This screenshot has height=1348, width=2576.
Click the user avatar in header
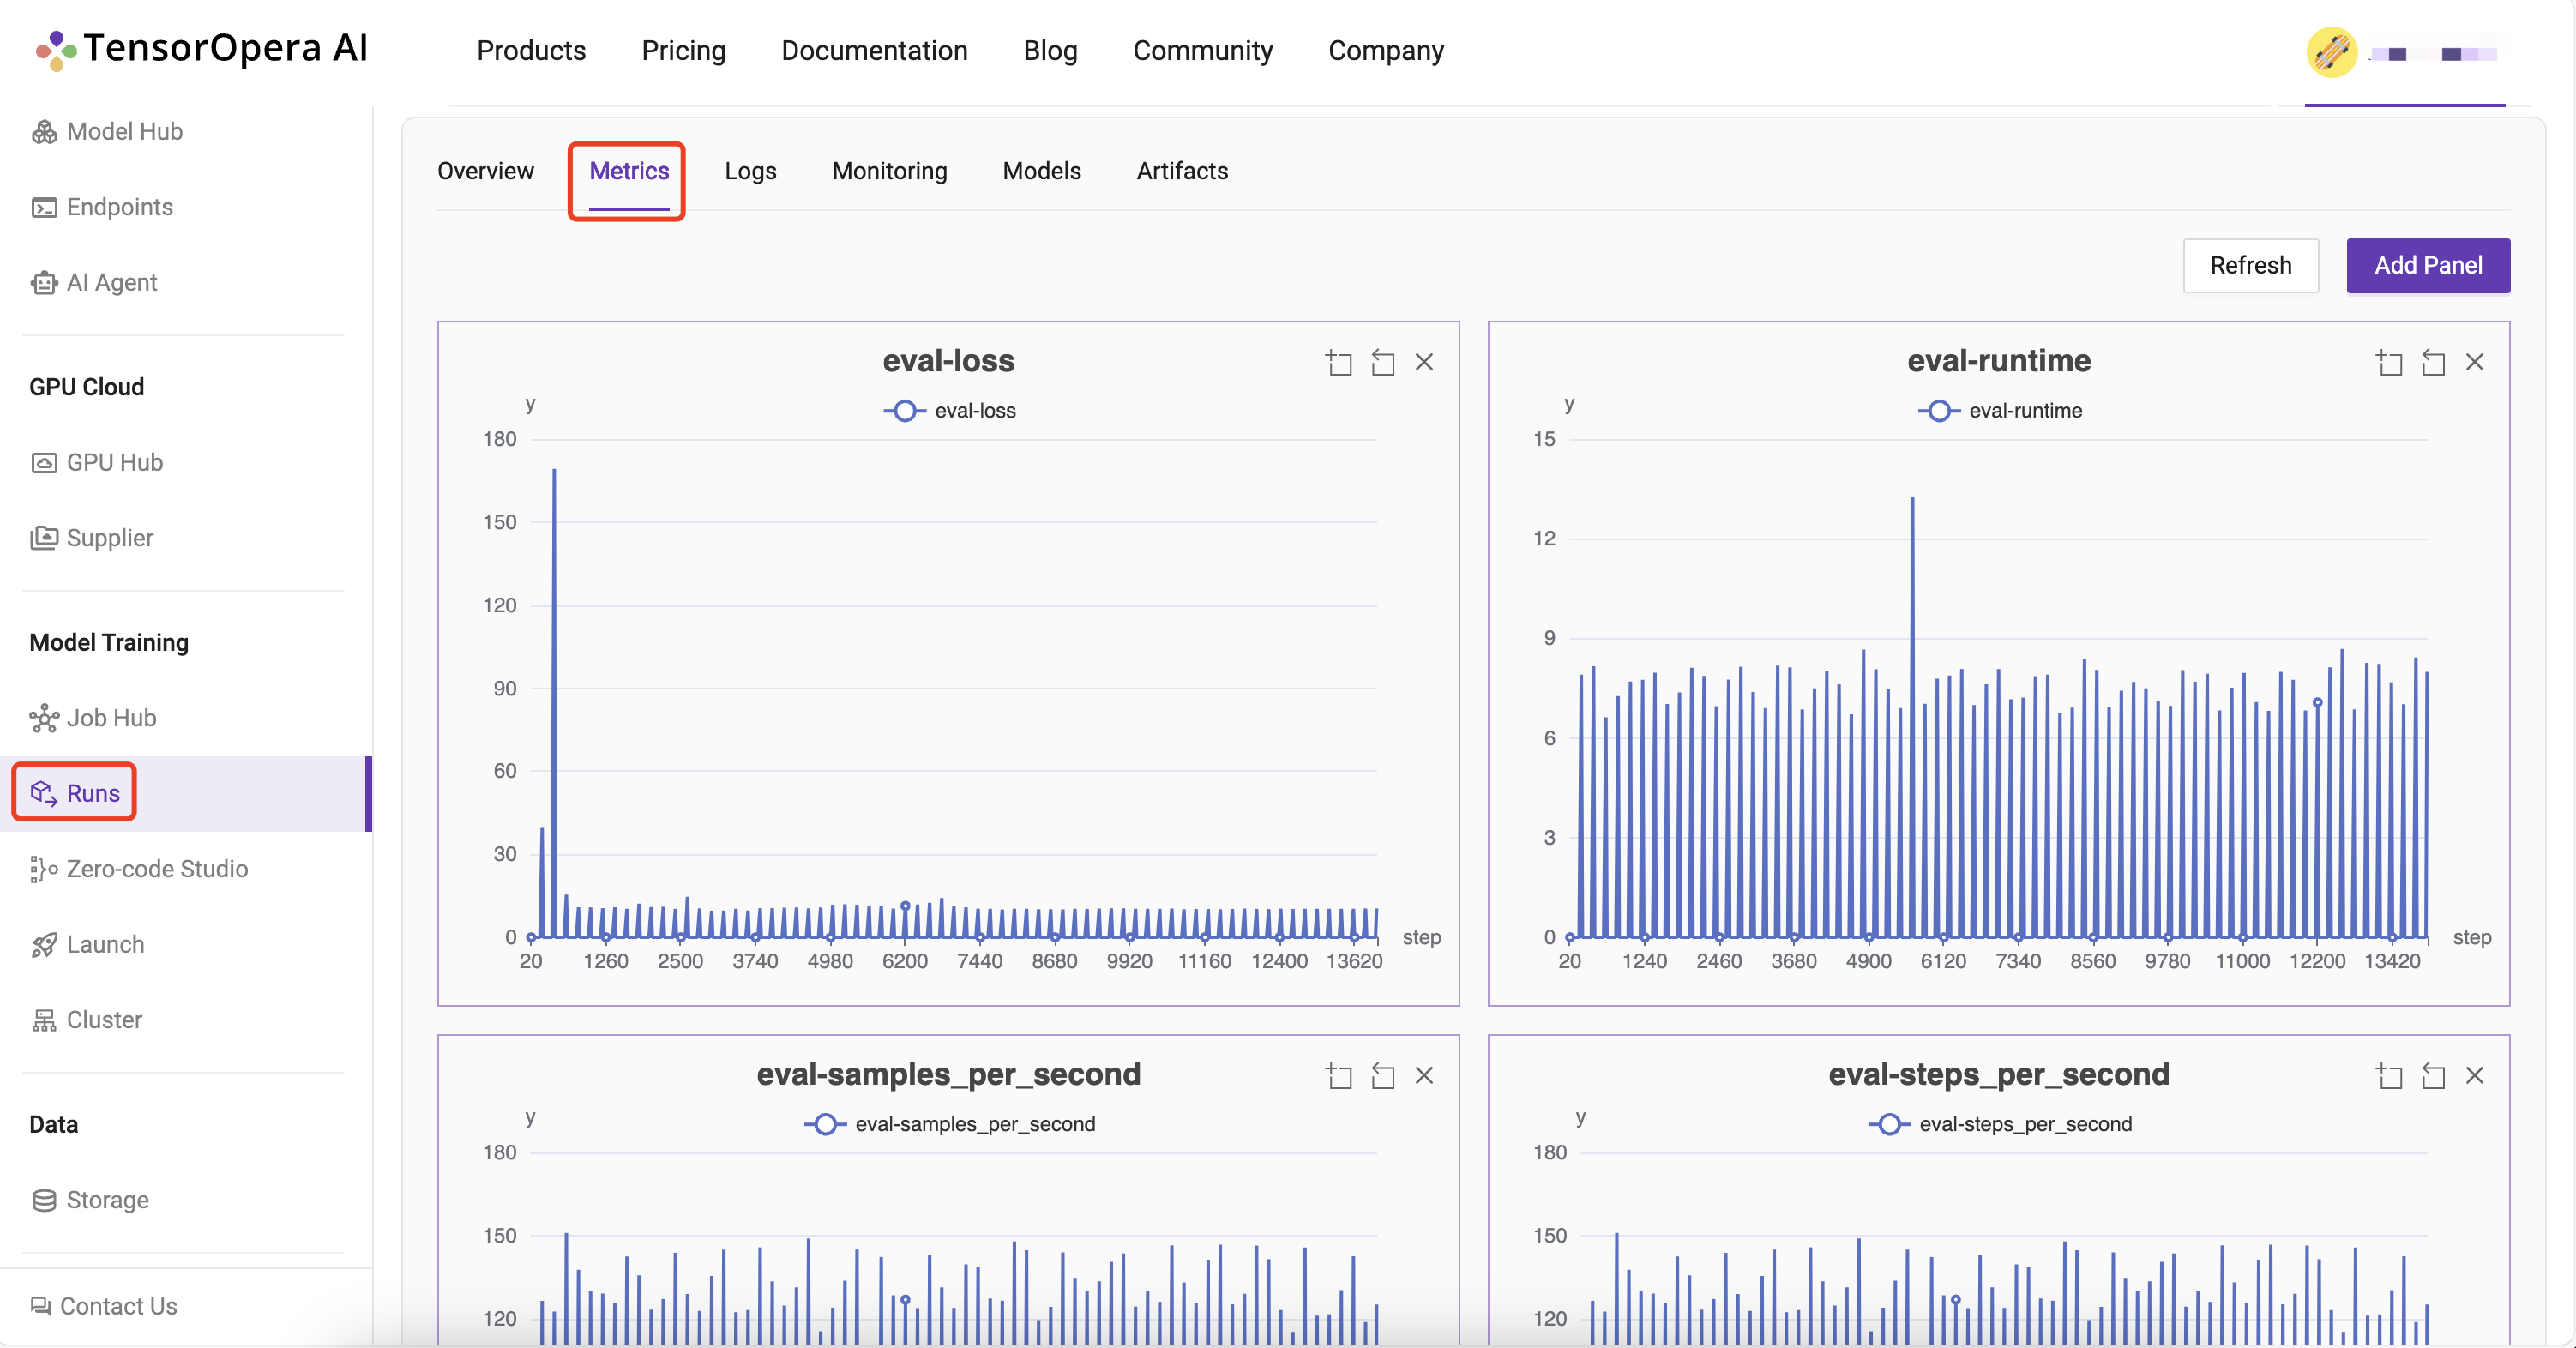2332,51
